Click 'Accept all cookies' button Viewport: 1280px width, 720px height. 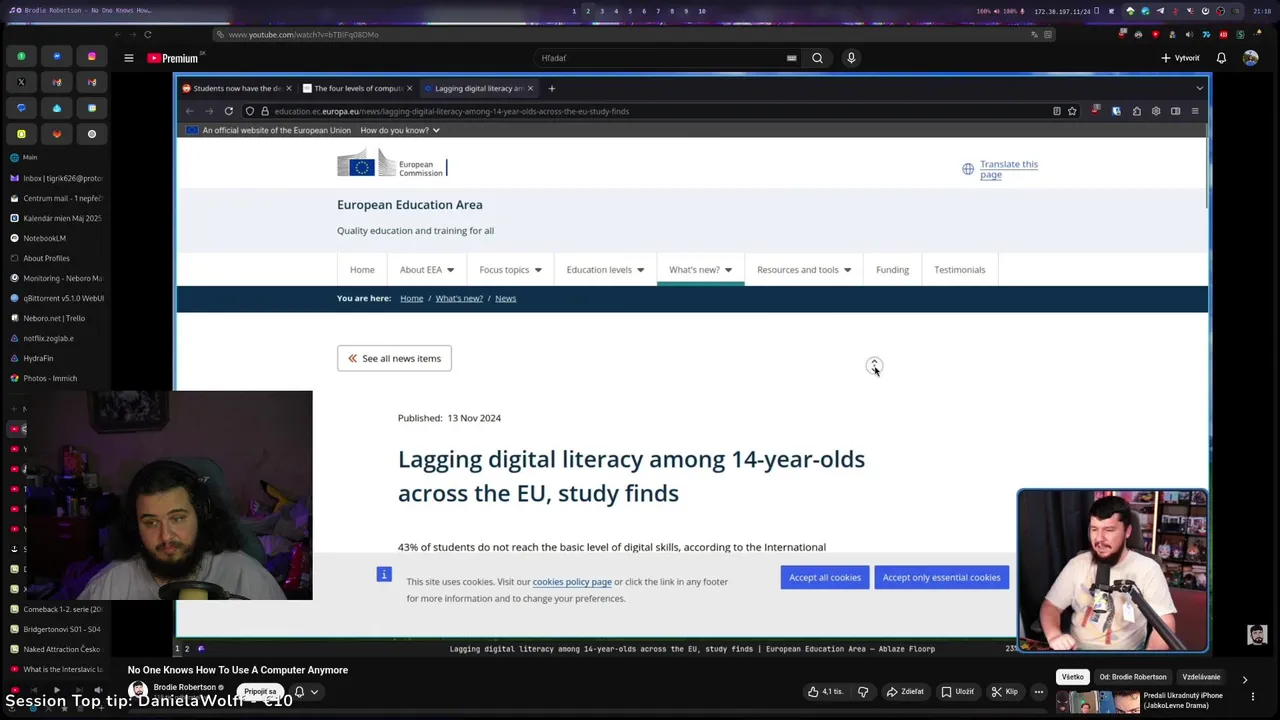pos(824,577)
